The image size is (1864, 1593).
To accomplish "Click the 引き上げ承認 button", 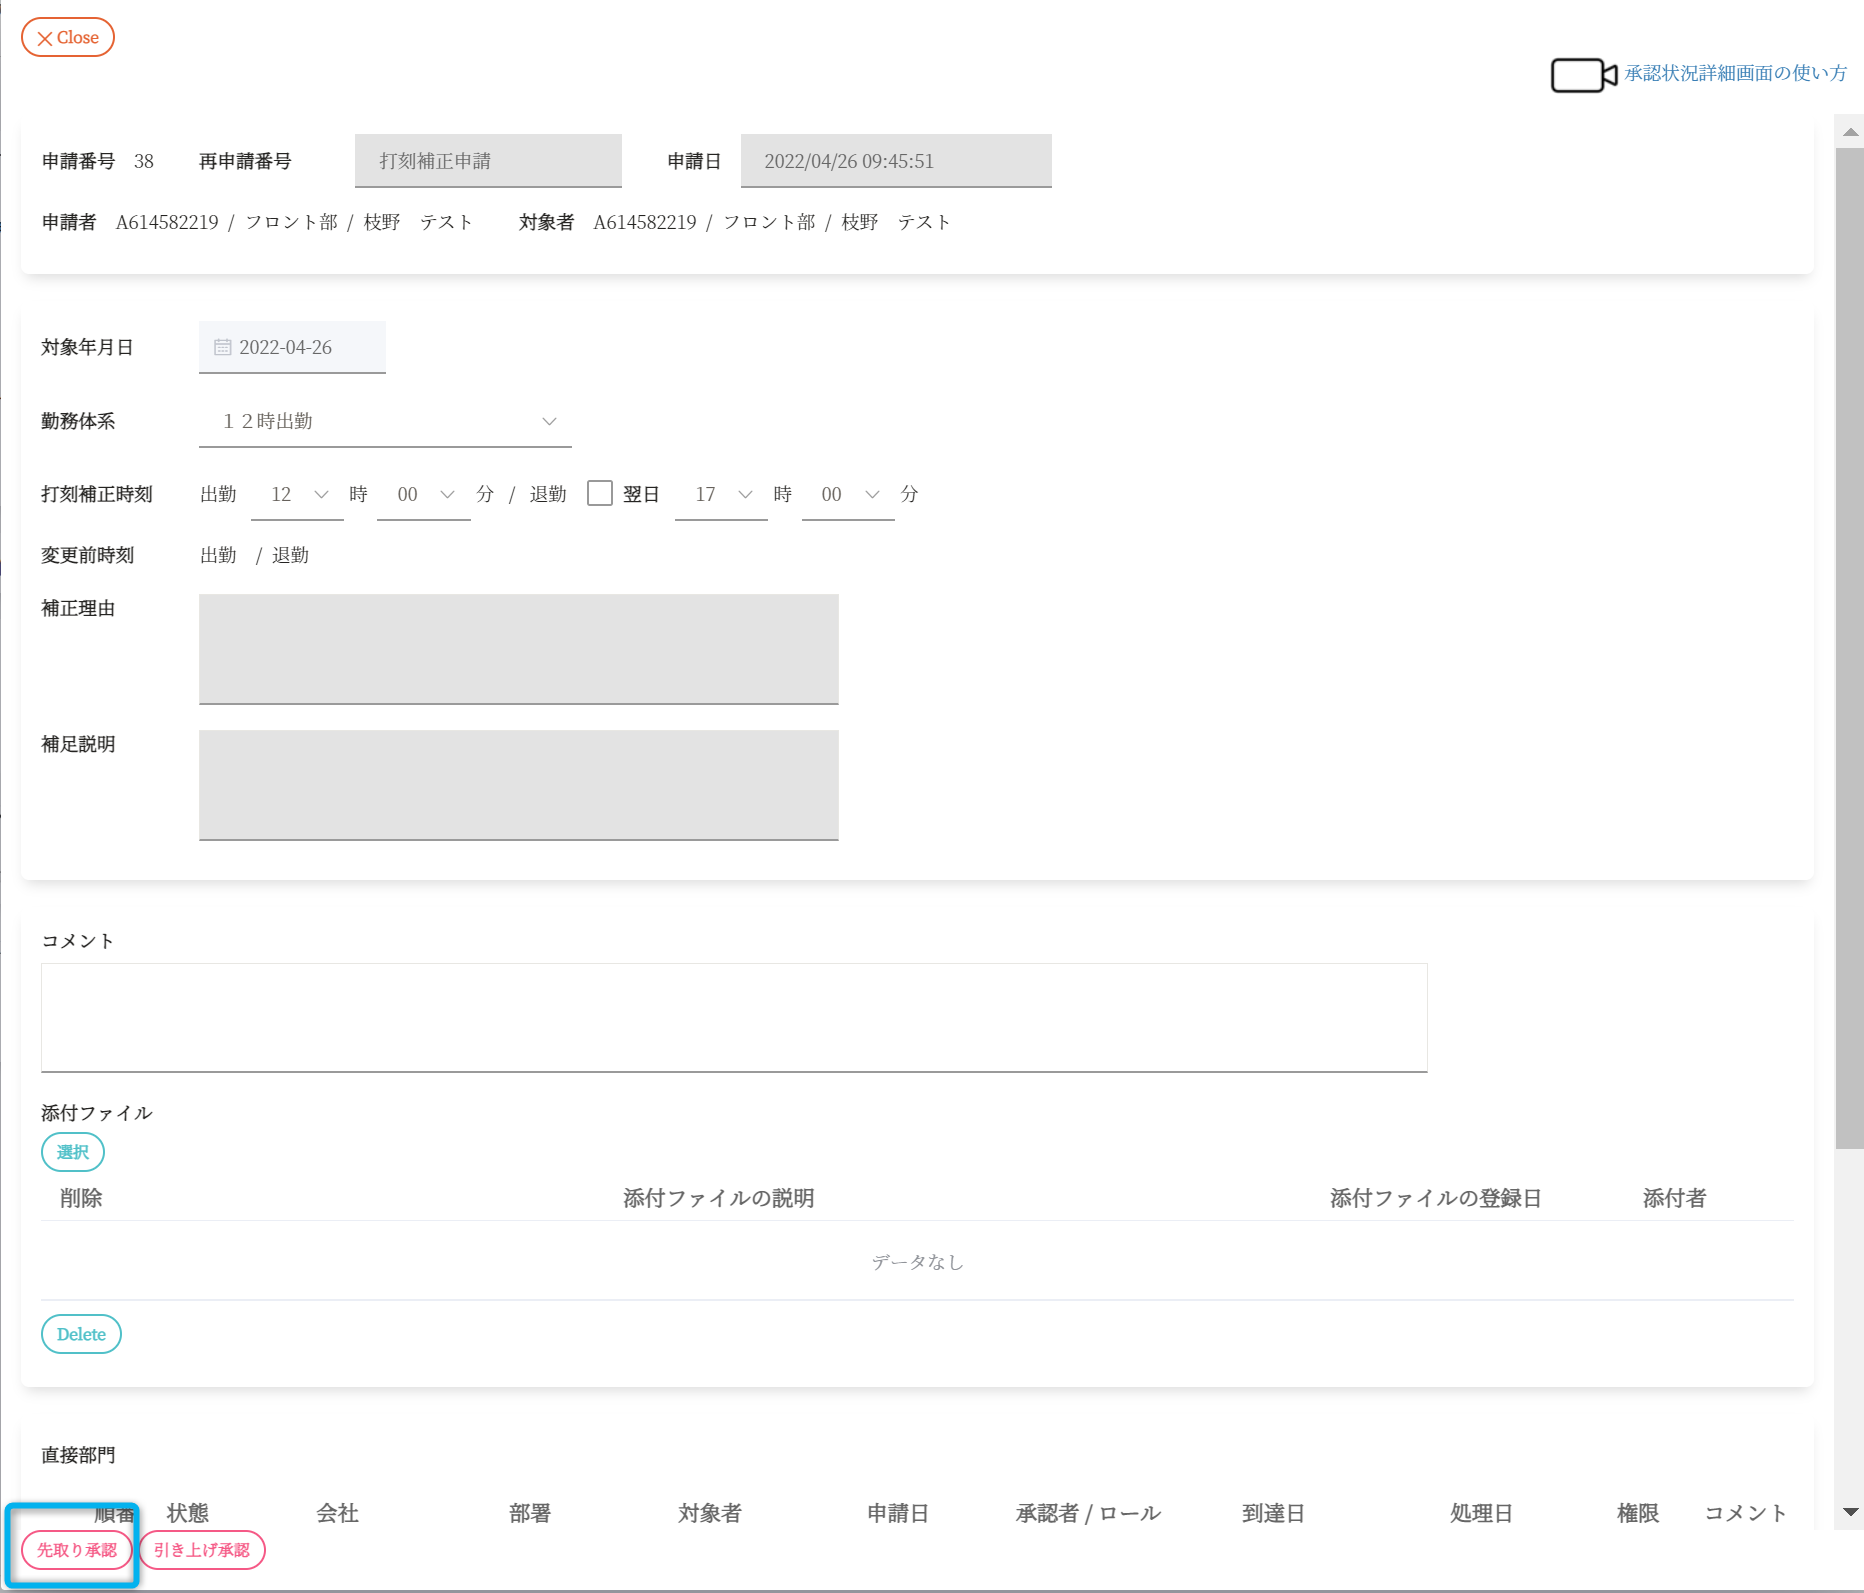I will click(202, 1550).
